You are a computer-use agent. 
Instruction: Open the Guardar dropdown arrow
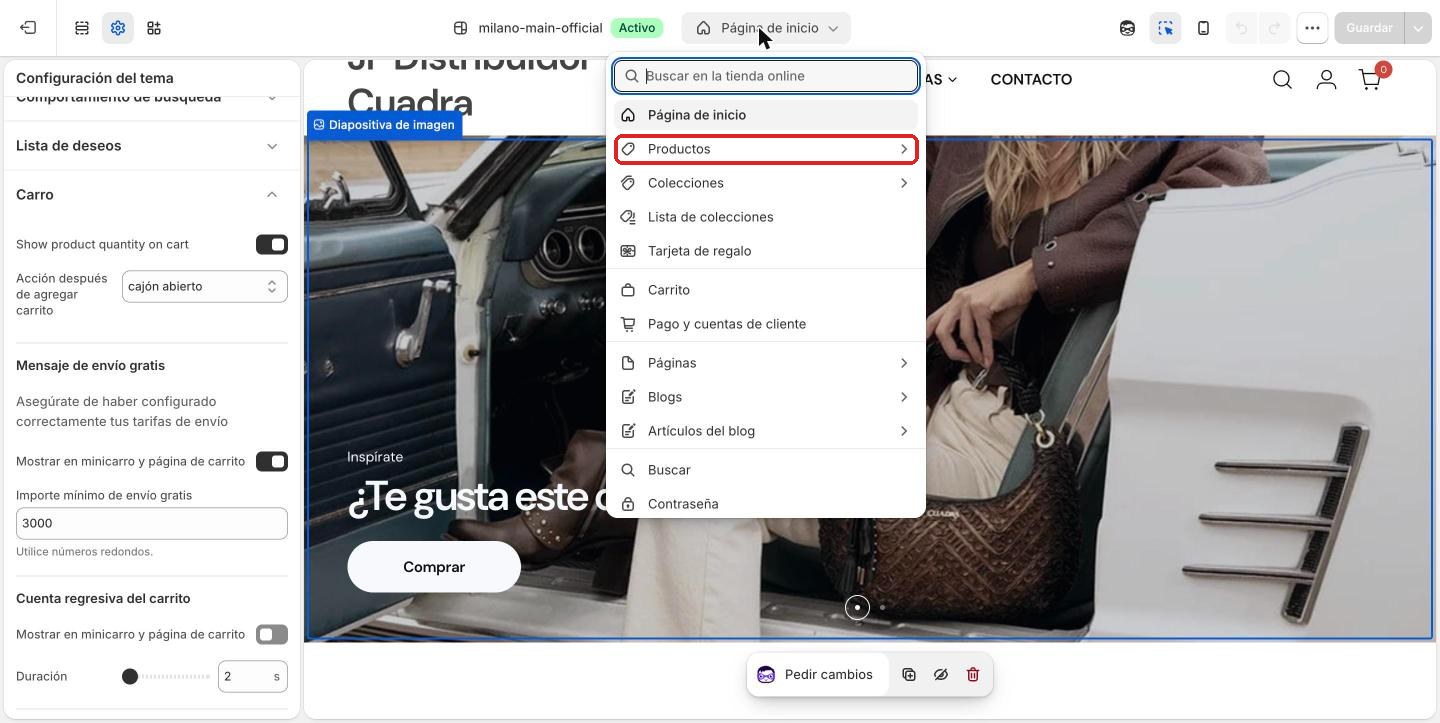point(1418,28)
